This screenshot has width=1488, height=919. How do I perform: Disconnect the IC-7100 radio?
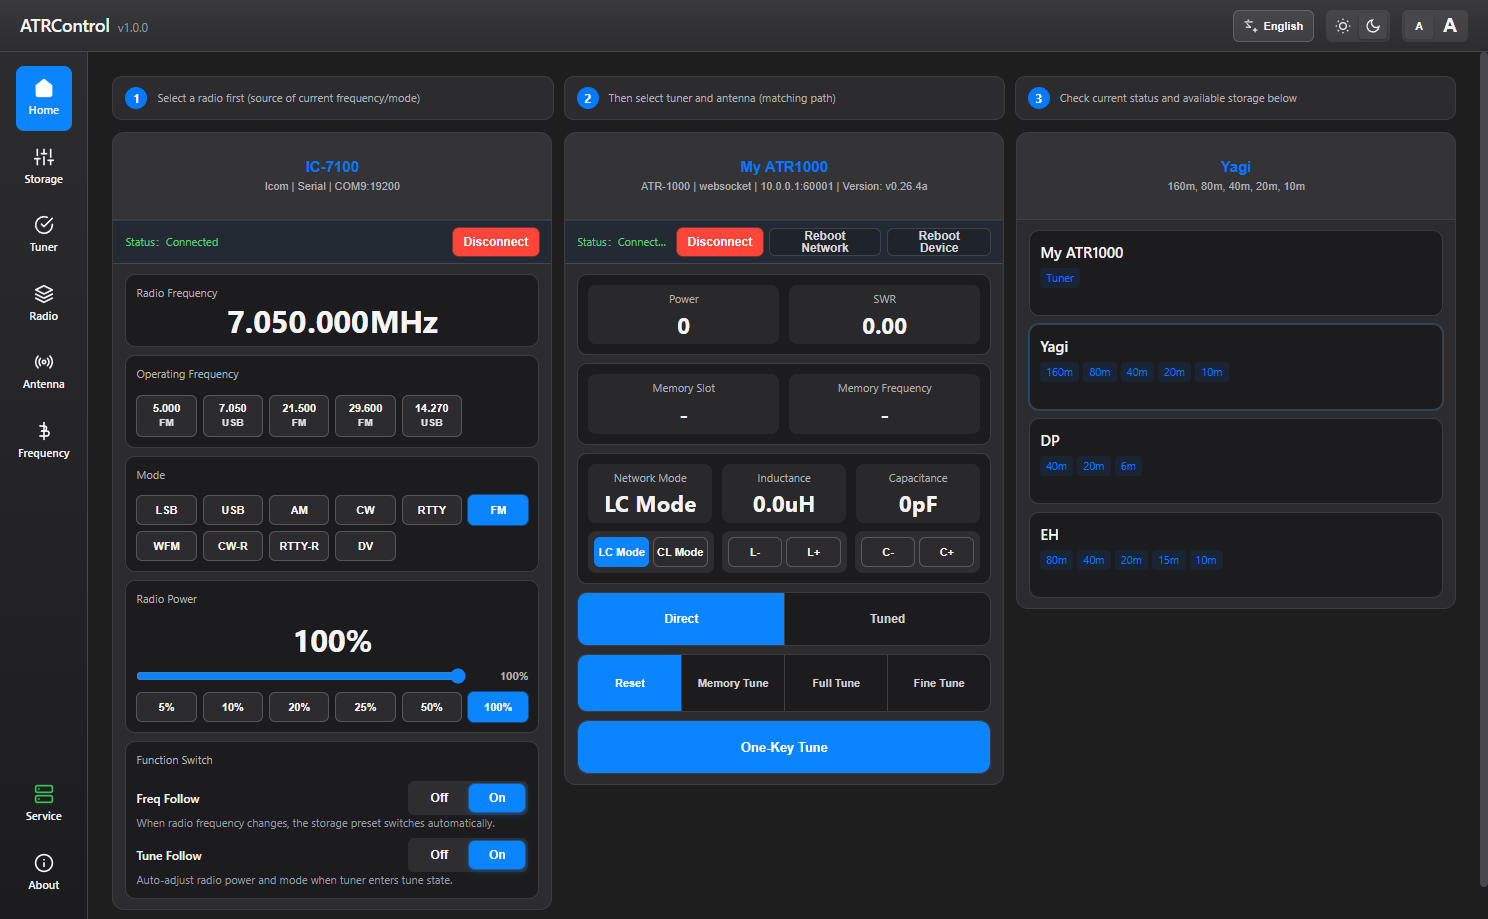[x=496, y=242]
